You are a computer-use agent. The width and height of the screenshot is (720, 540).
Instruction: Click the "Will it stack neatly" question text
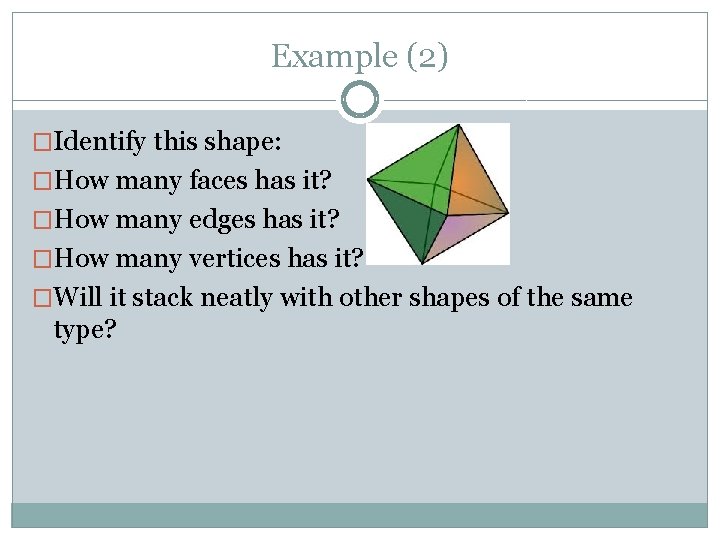coord(342,297)
